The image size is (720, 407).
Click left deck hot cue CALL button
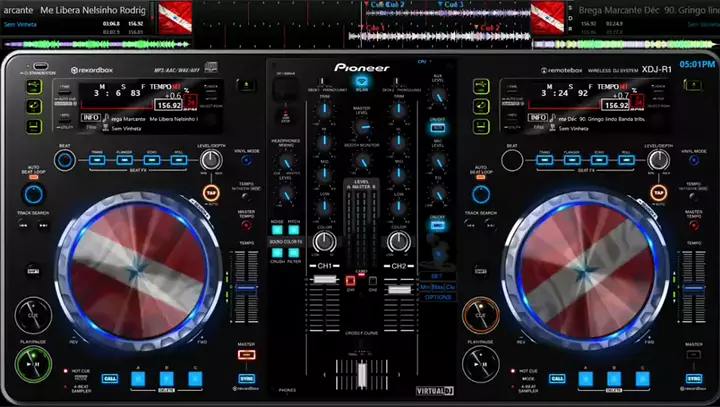click(110, 379)
